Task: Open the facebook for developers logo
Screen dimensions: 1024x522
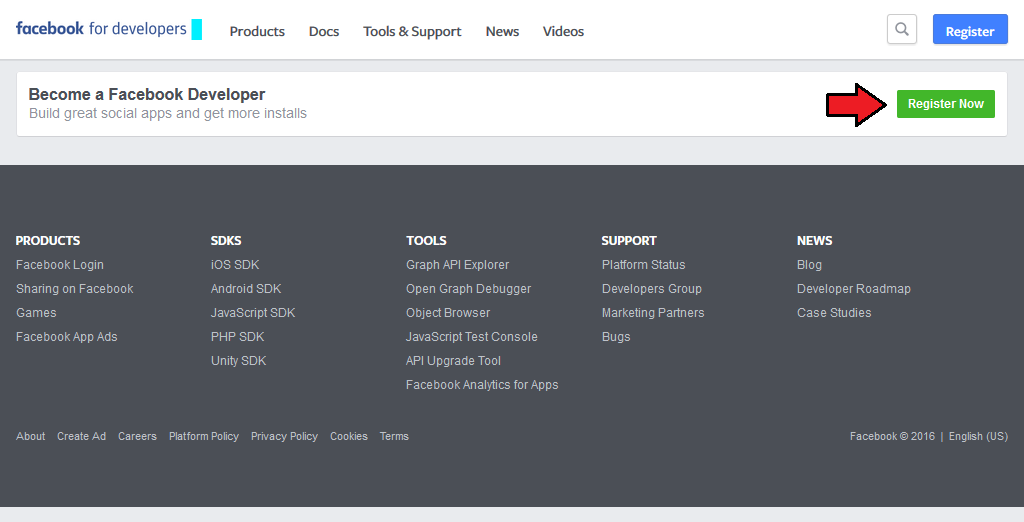Action: coord(101,29)
